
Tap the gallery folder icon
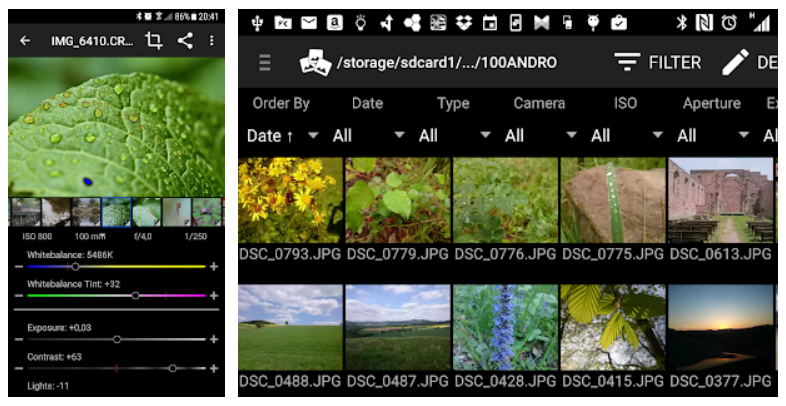tap(315, 63)
